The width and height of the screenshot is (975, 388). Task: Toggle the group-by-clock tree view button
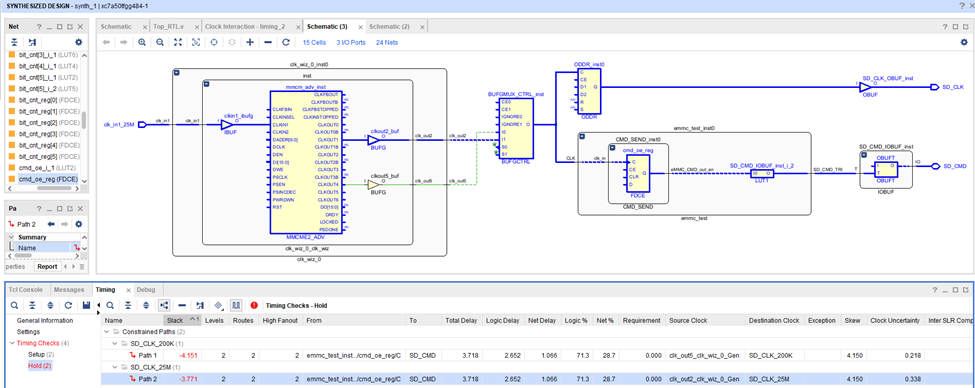[164, 305]
